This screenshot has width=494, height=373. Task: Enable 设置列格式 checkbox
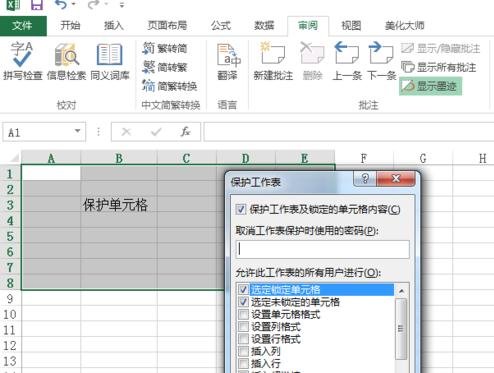tap(243, 326)
